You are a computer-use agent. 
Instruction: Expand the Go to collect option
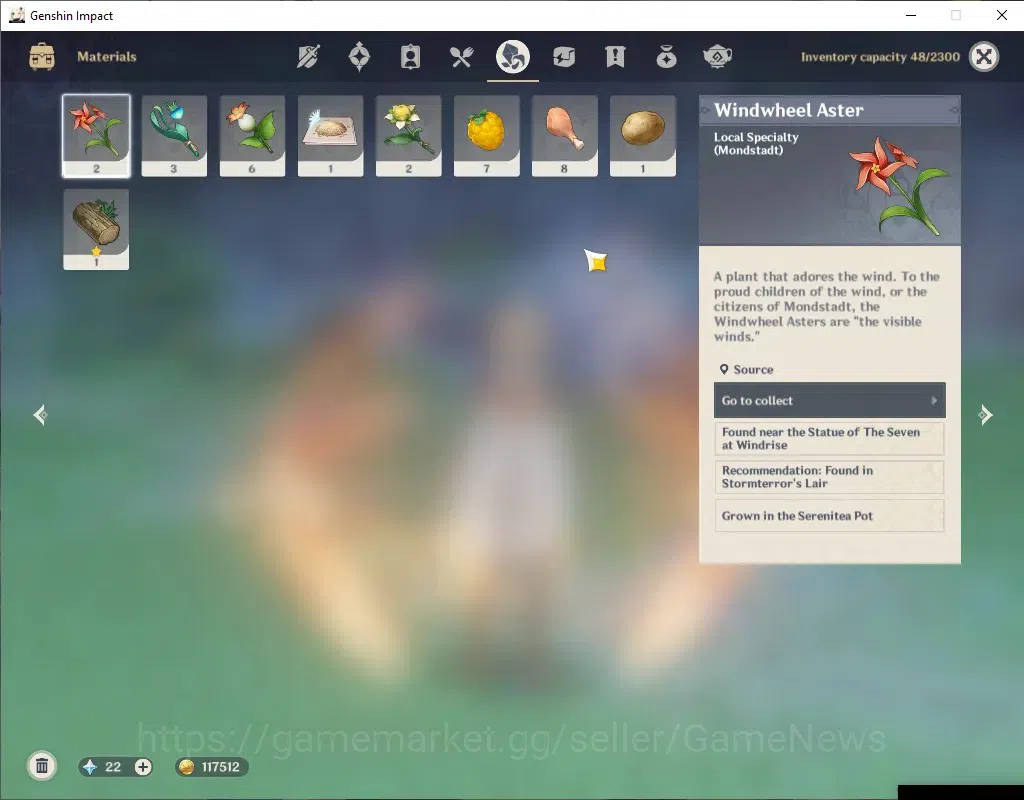829,400
